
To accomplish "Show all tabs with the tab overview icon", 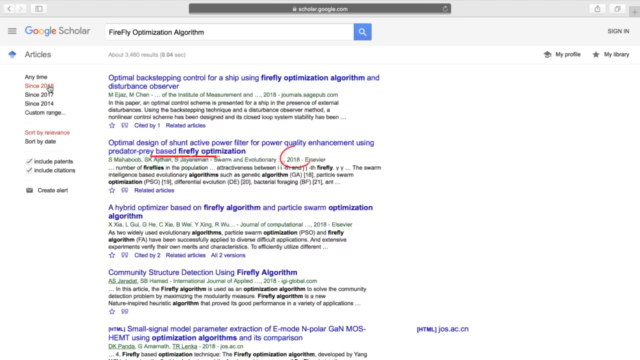I will pos(617,9).
